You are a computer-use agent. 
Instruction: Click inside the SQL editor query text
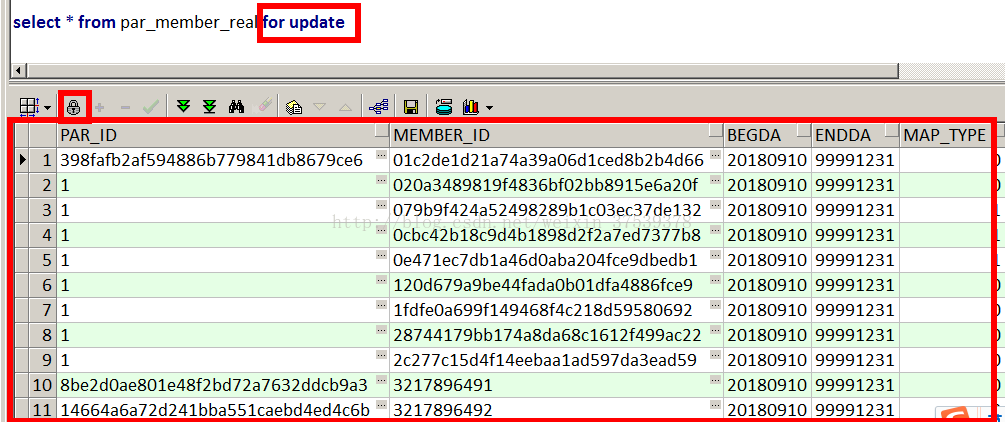tap(179, 22)
